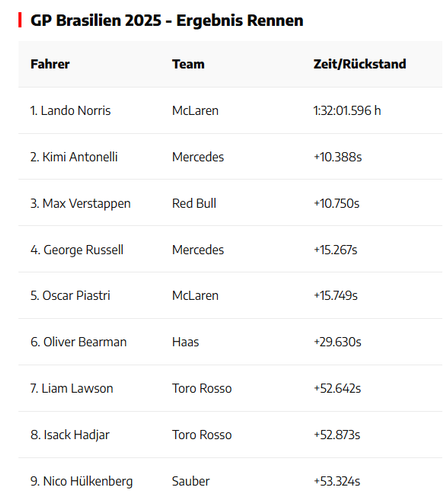
Task: Click the Zeit/Rückstand column header
Action: (360, 64)
